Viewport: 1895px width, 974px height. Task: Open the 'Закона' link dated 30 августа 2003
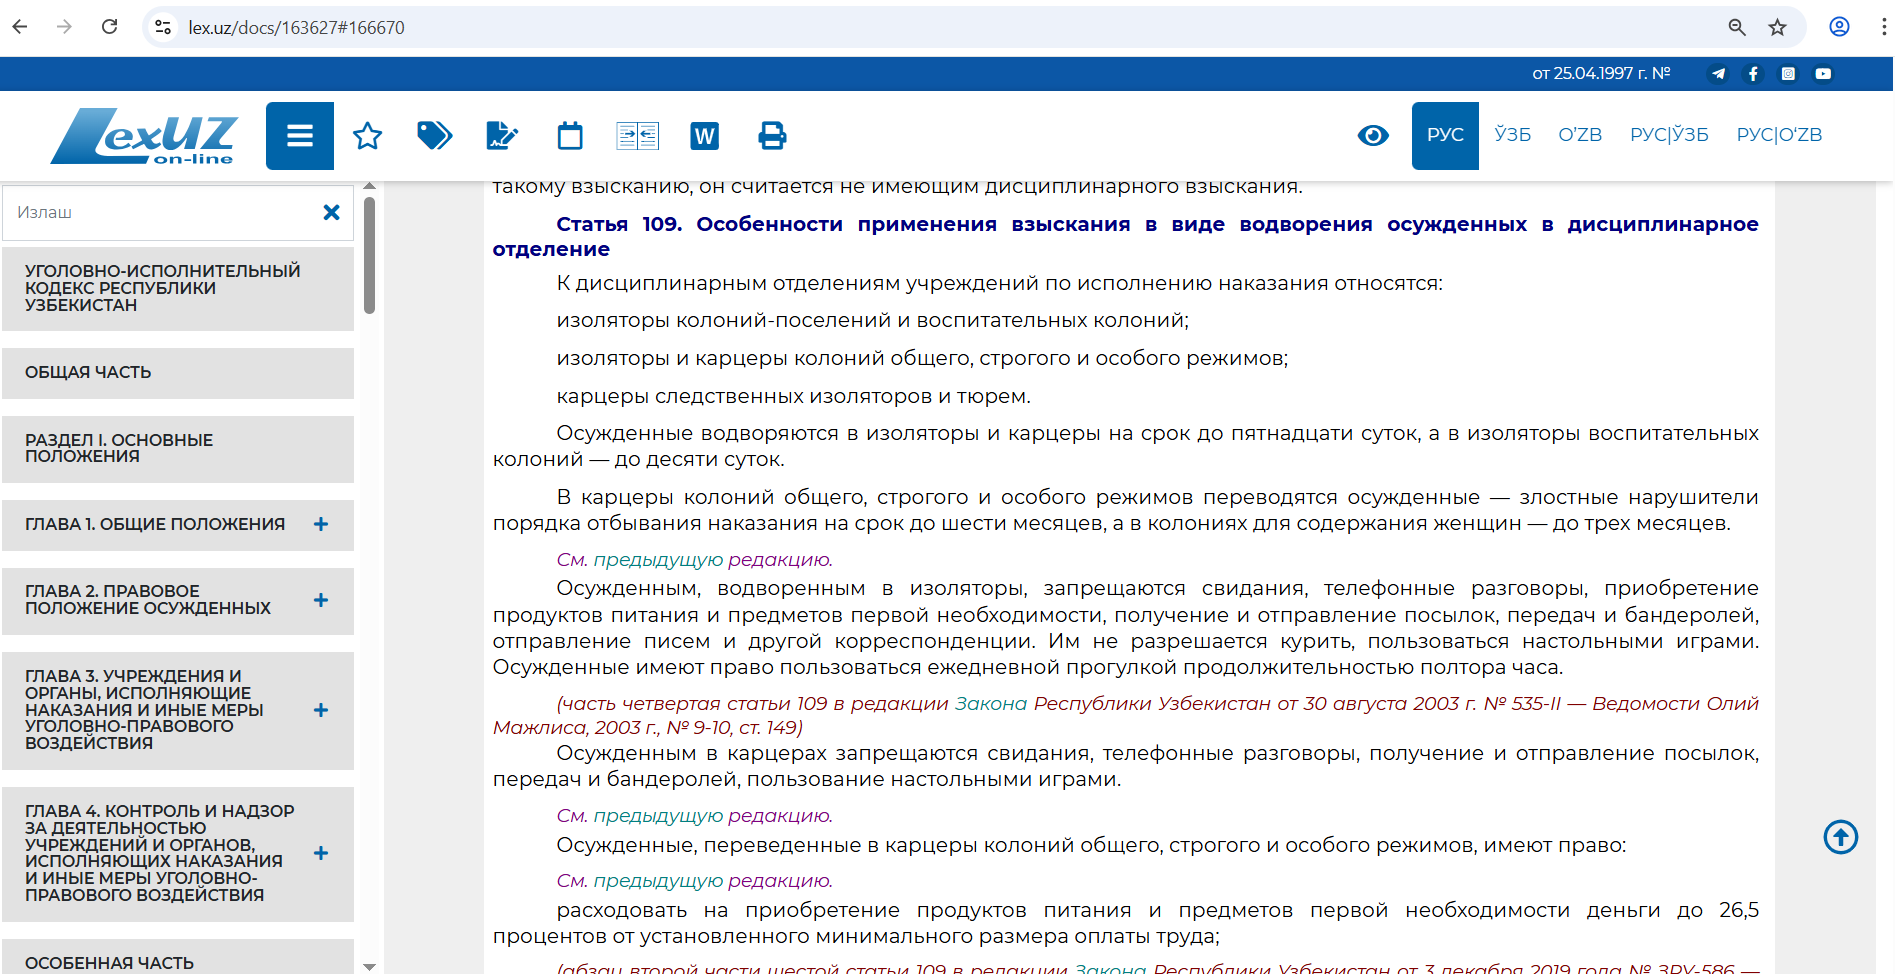tap(990, 704)
